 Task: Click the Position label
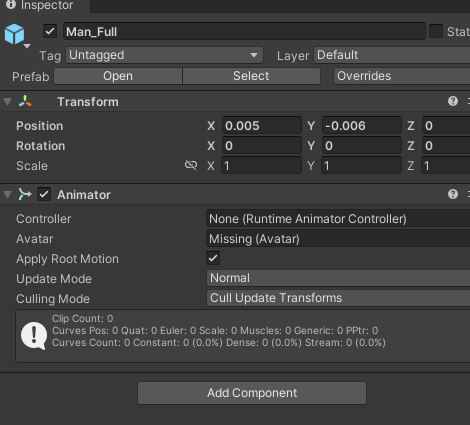(40, 126)
